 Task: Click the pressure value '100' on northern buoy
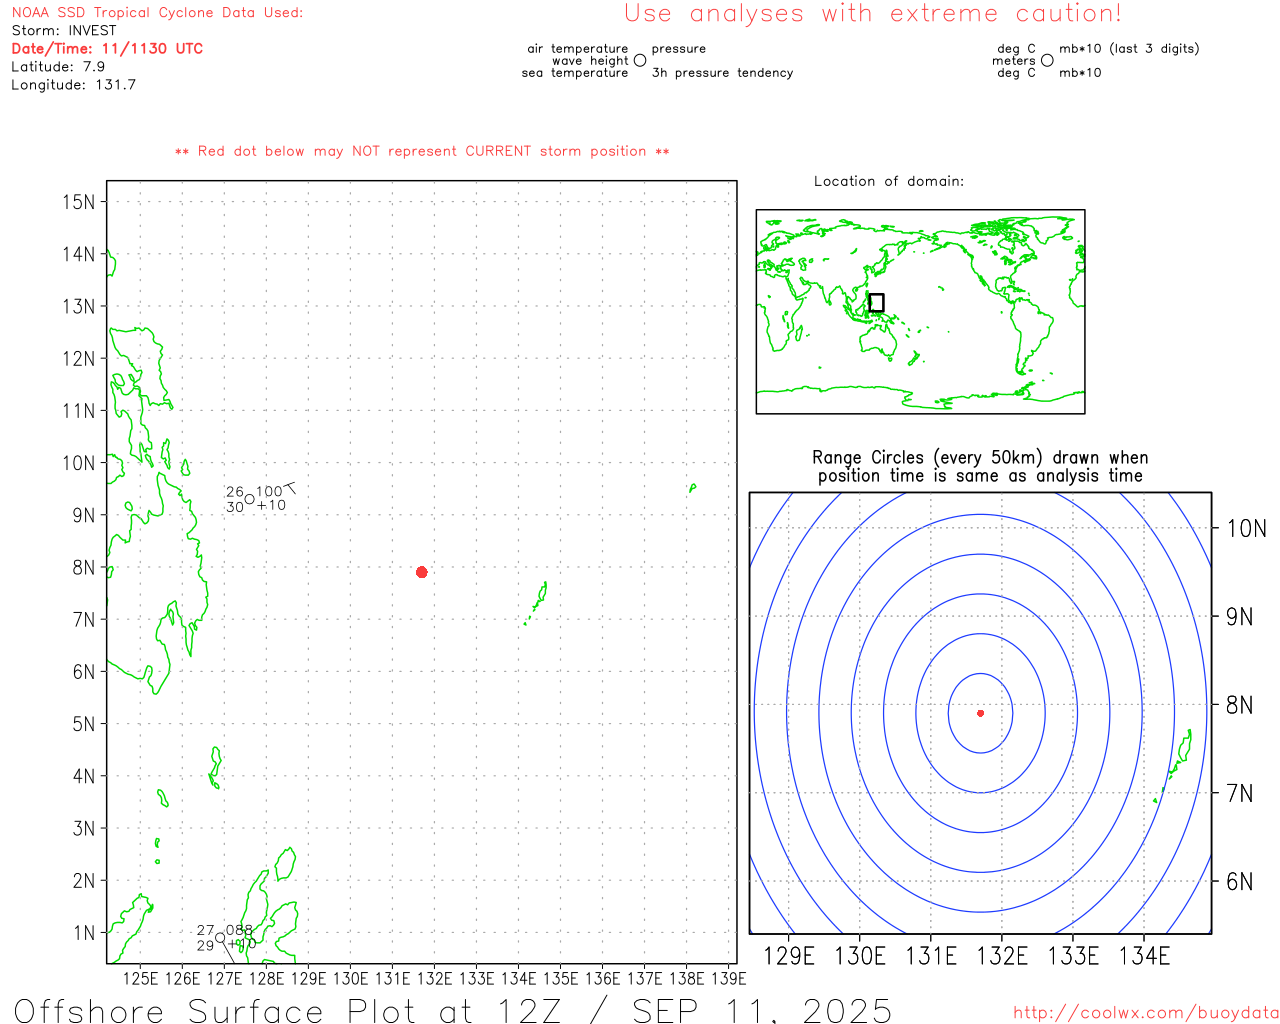(x=269, y=491)
